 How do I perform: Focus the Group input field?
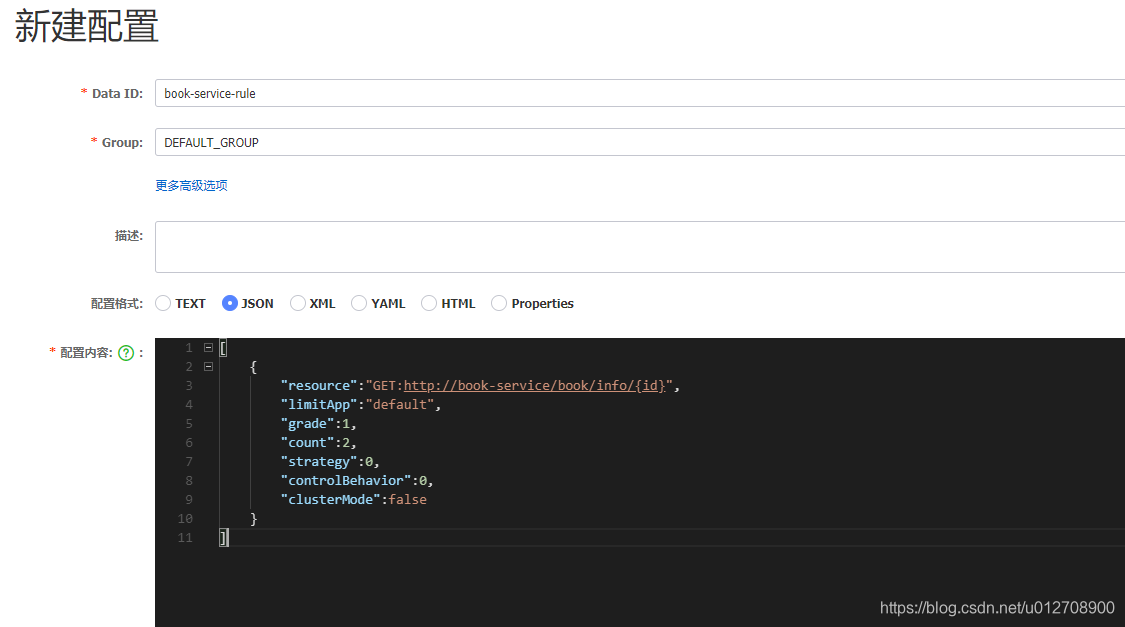pos(640,142)
